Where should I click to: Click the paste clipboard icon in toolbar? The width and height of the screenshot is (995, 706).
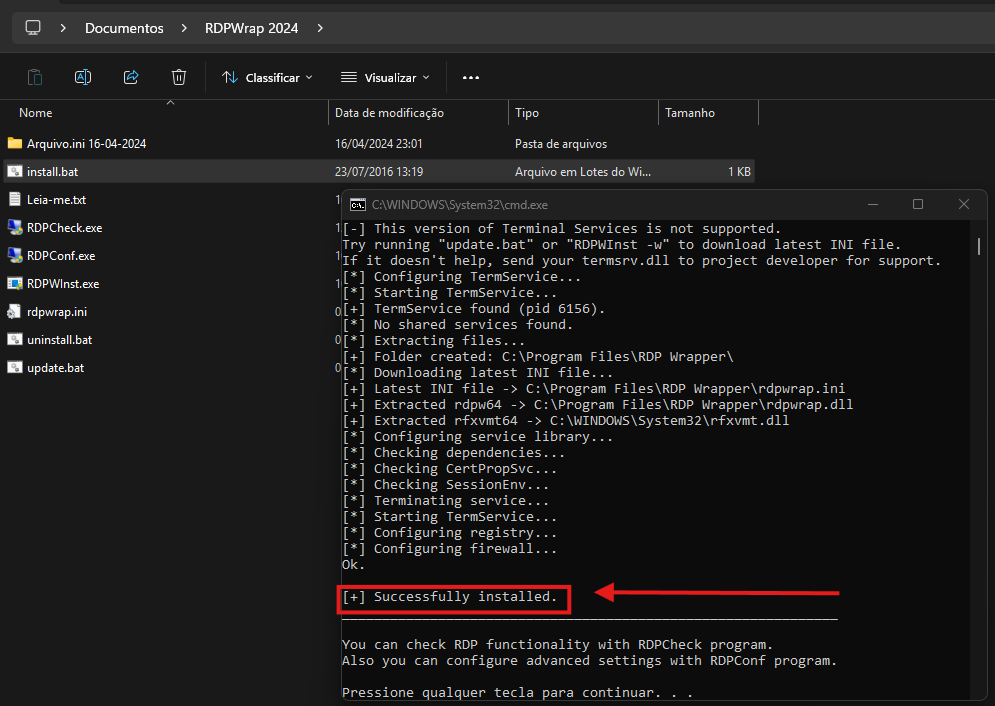click(35, 77)
